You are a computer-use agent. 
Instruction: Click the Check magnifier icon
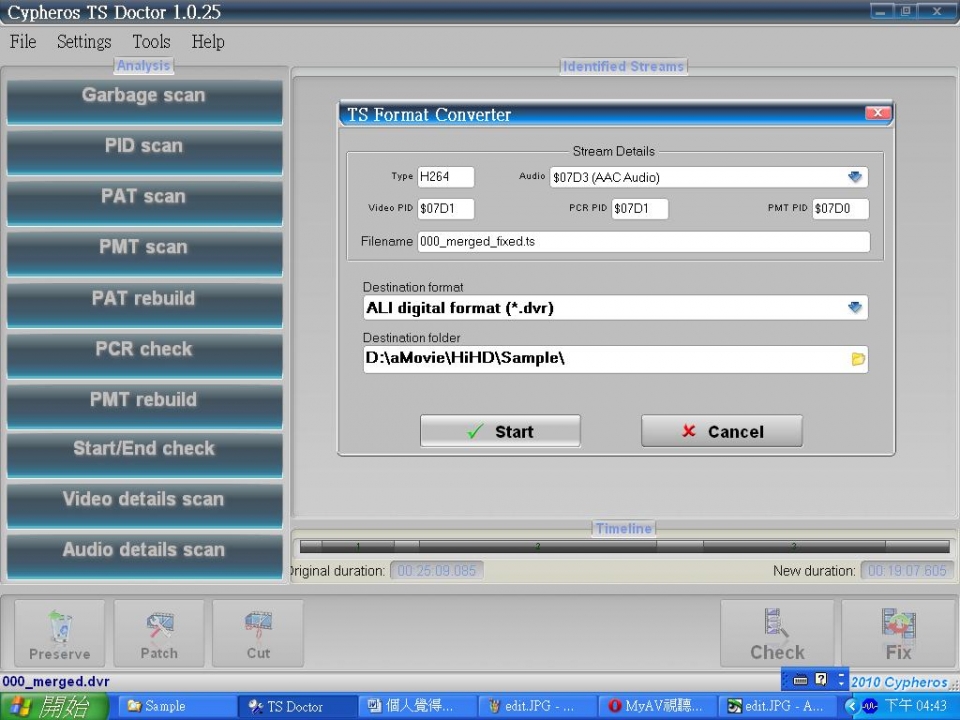tap(777, 632)
